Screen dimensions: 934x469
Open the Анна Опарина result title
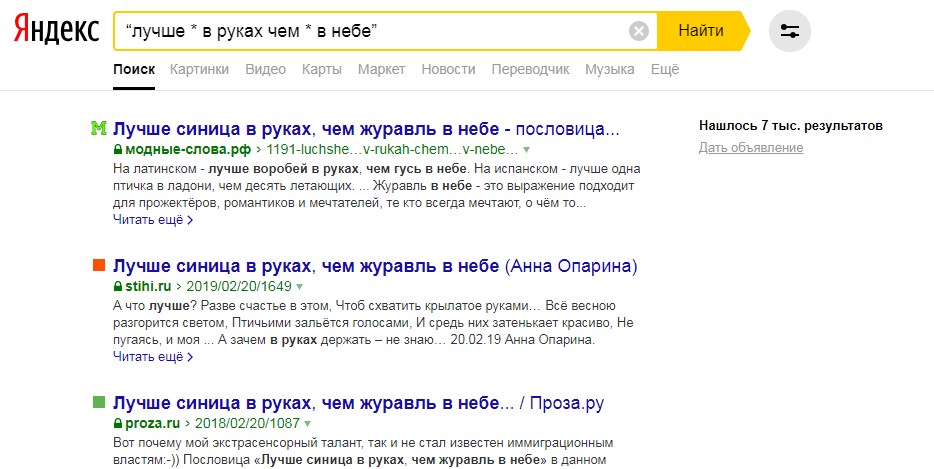pos(375,266)
